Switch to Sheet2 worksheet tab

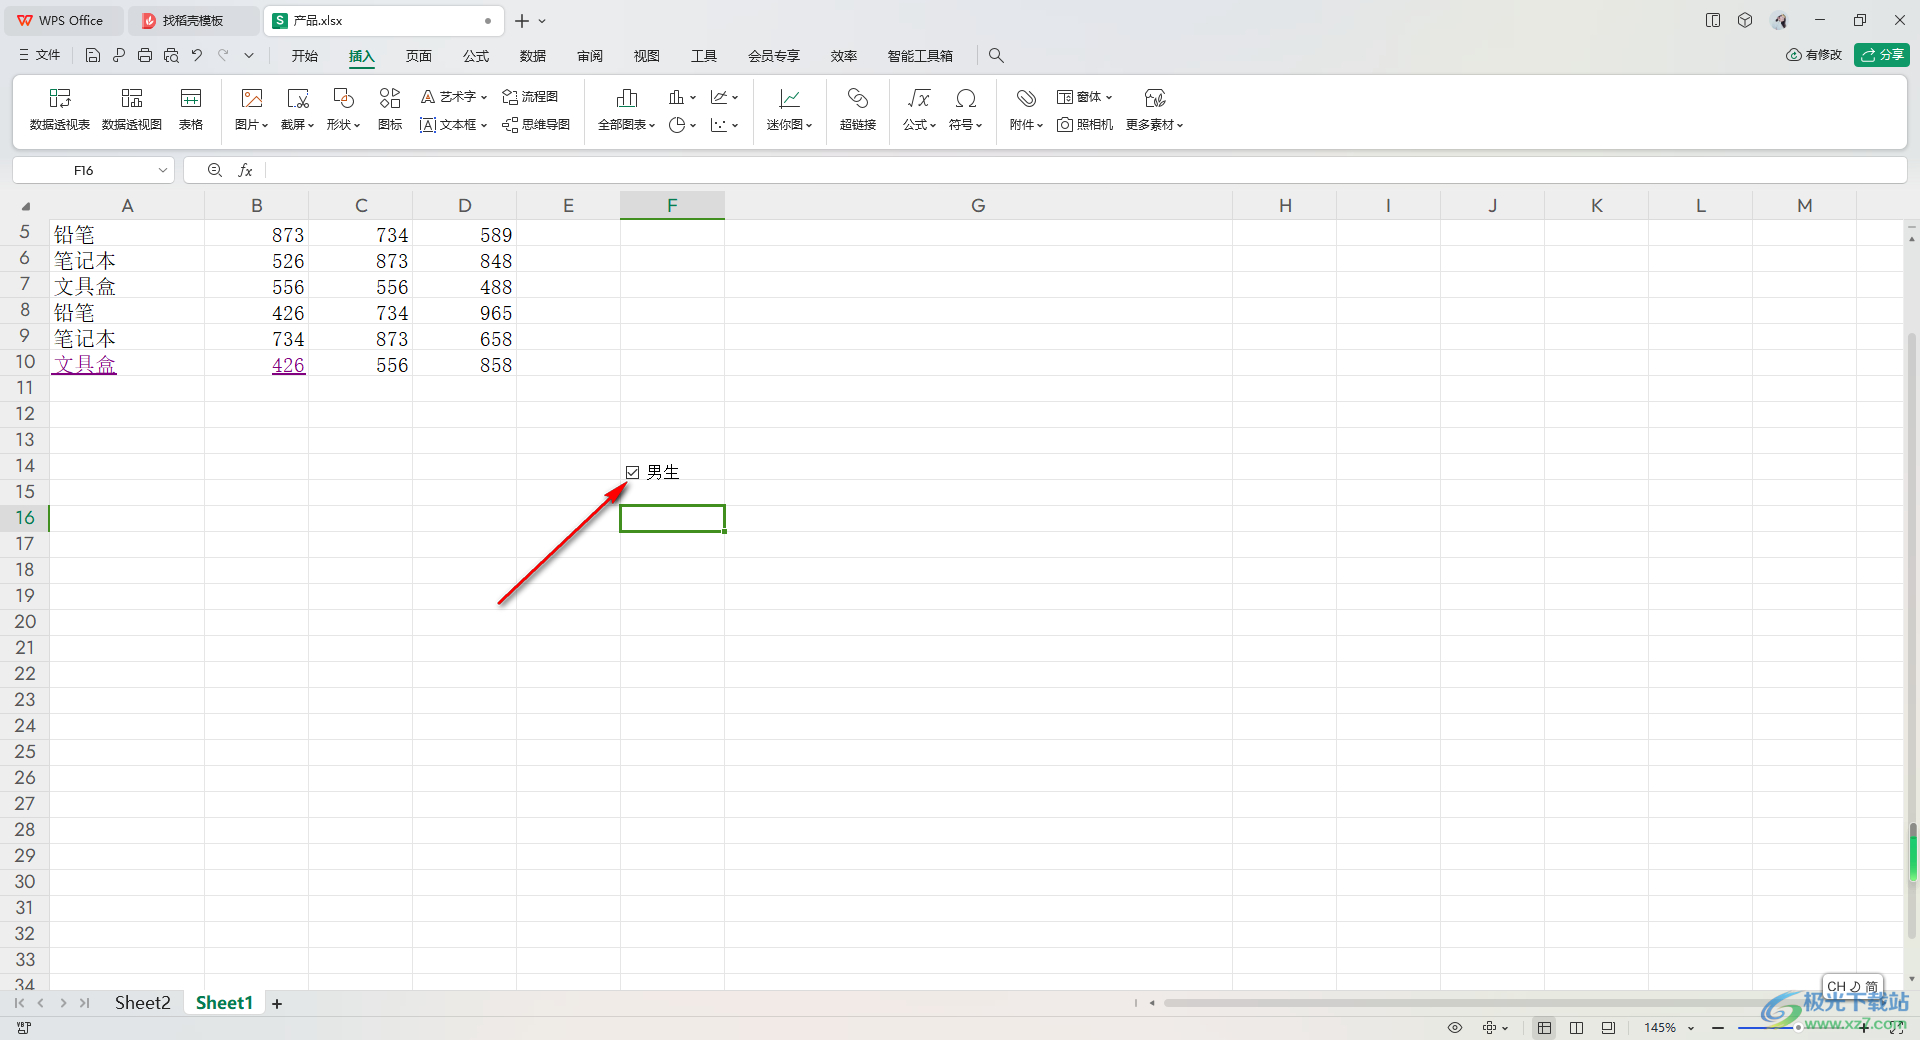coord(142,1003)
